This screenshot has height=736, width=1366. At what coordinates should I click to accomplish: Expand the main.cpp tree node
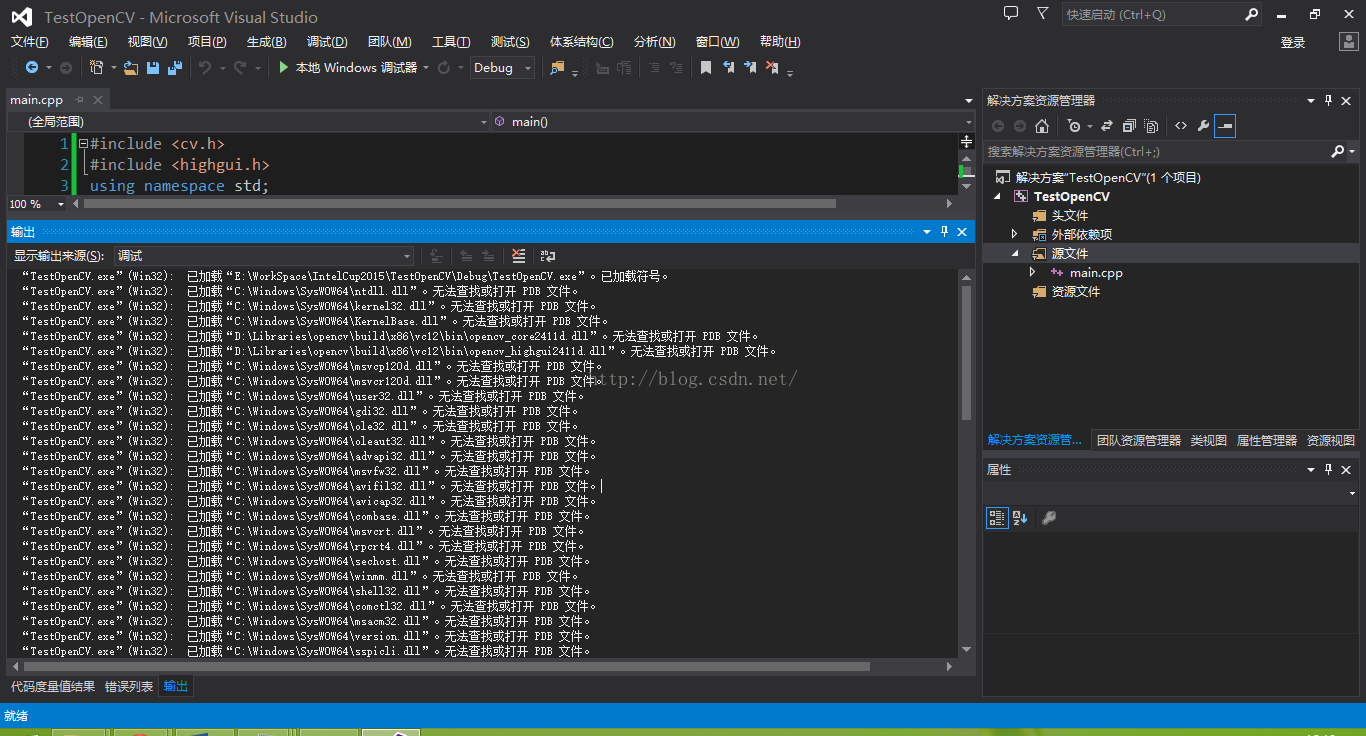1033,272
